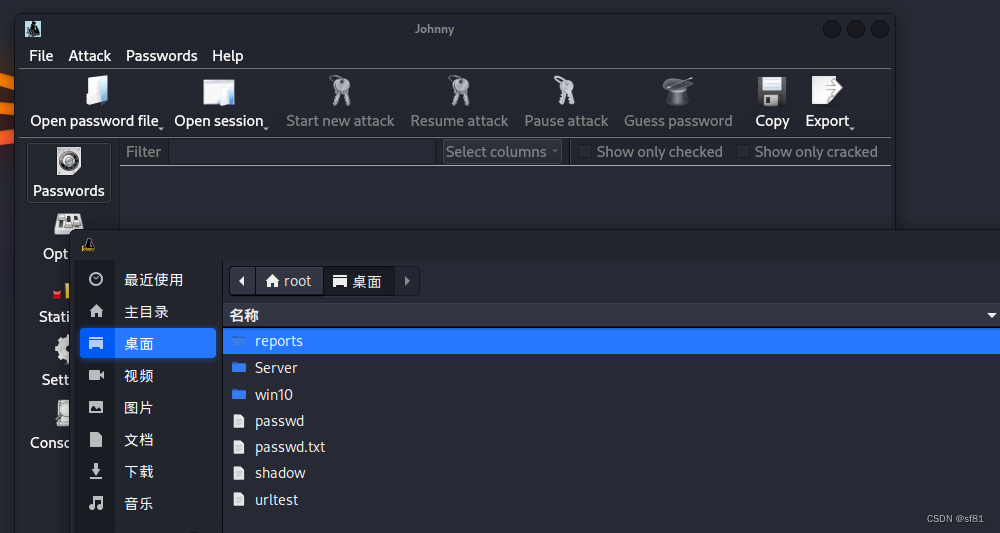The image size is (1000, 533).
Task: Expand the Open session dropdown arrow
Action: coord(266,128)
